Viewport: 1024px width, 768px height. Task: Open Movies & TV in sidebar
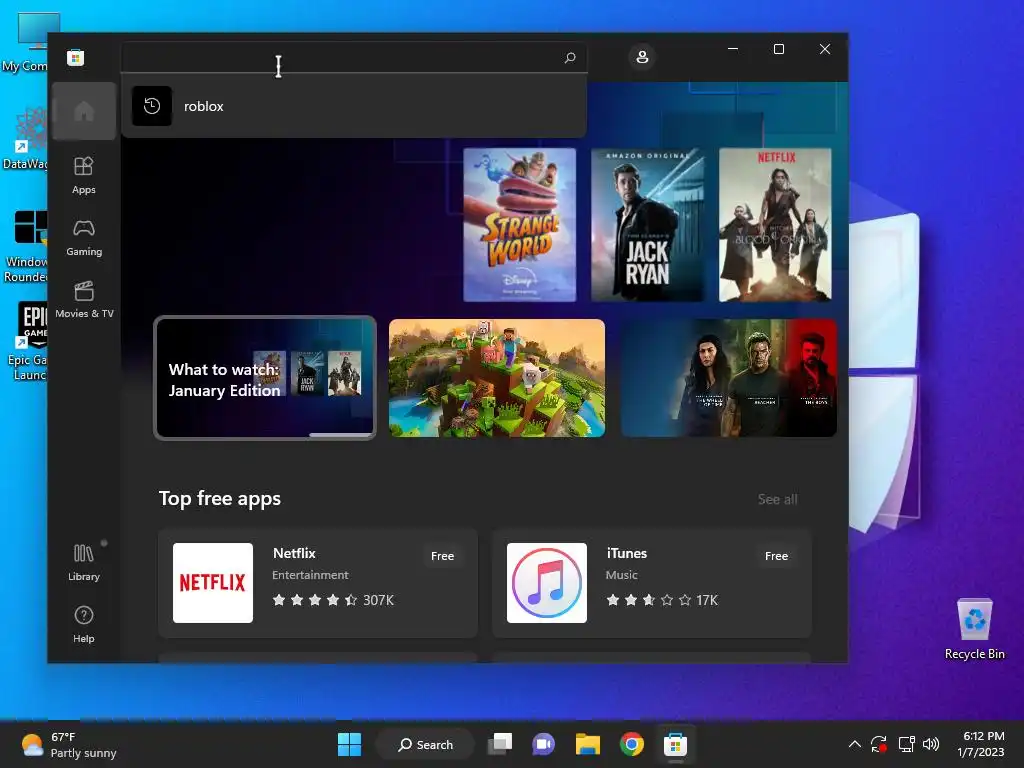(84, 299)
